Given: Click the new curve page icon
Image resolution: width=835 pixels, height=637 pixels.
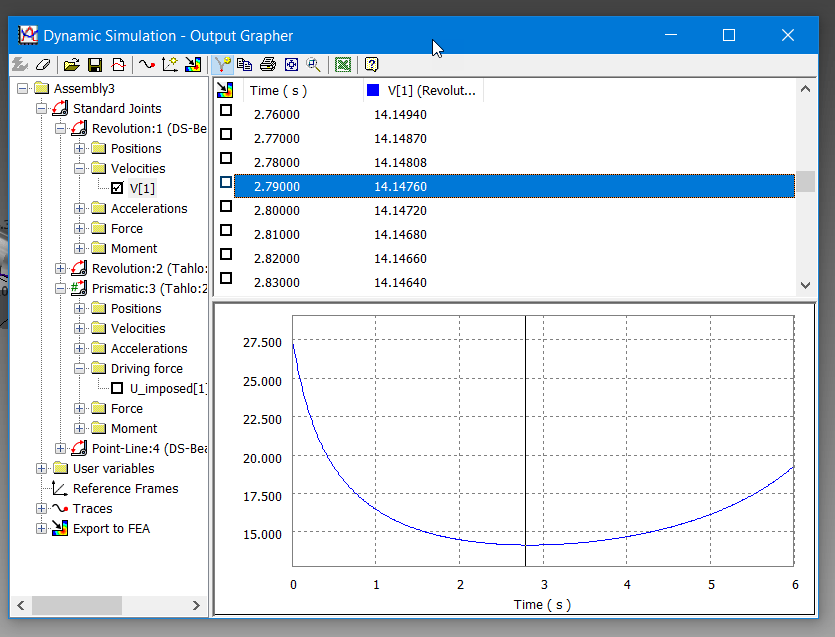Looking at the screenshot, I should [x=118, y=64].
